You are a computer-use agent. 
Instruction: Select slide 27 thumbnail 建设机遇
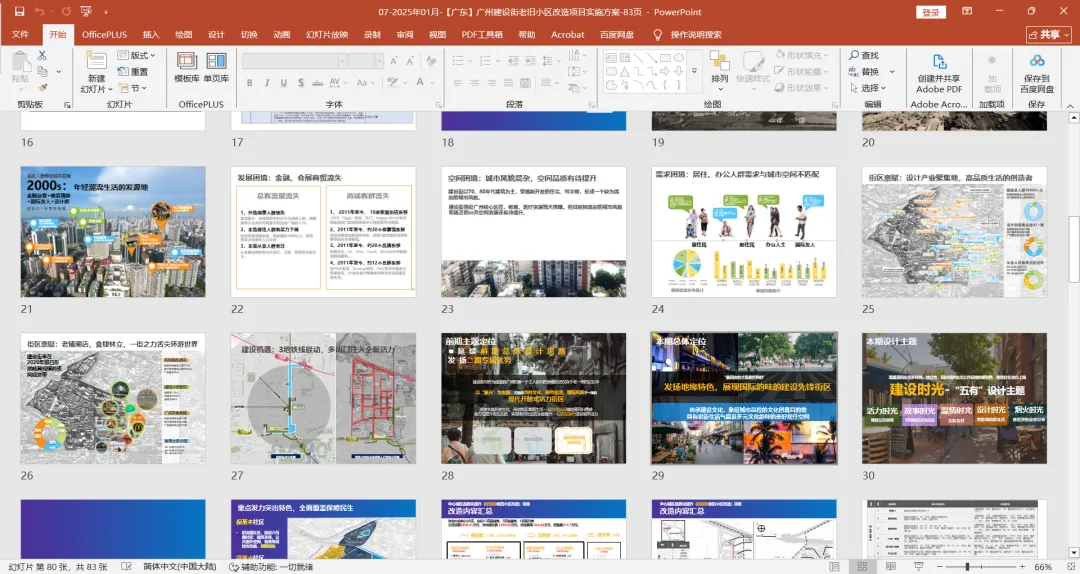(x=323, y=398)
